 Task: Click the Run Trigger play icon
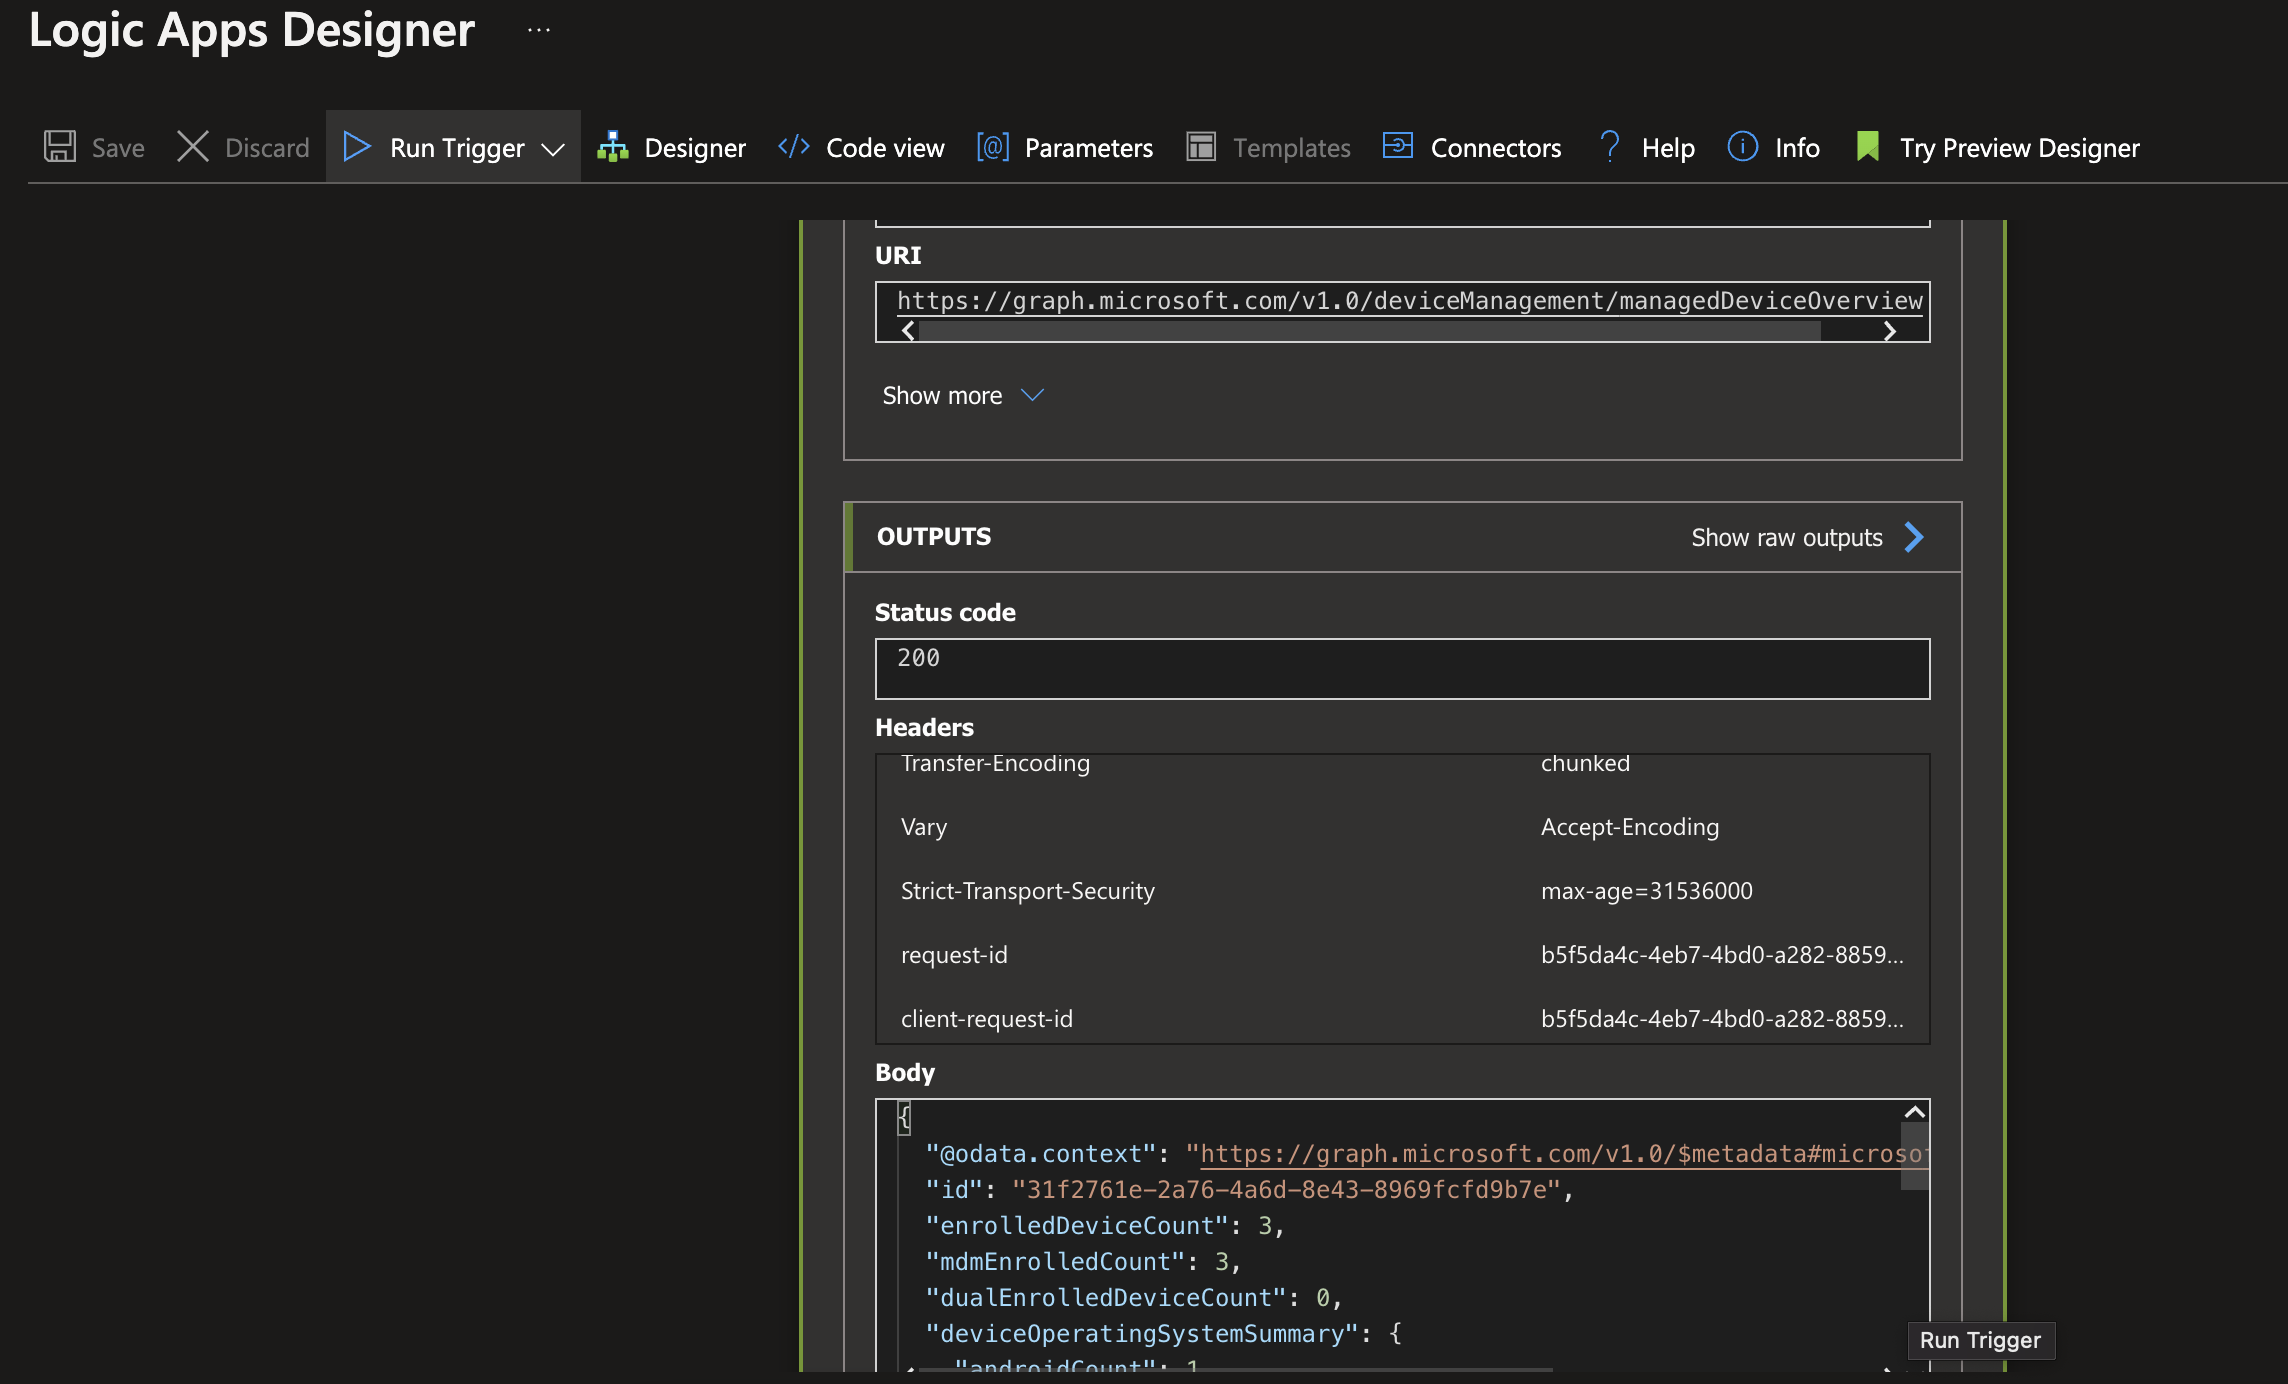[x=357, y=147]
